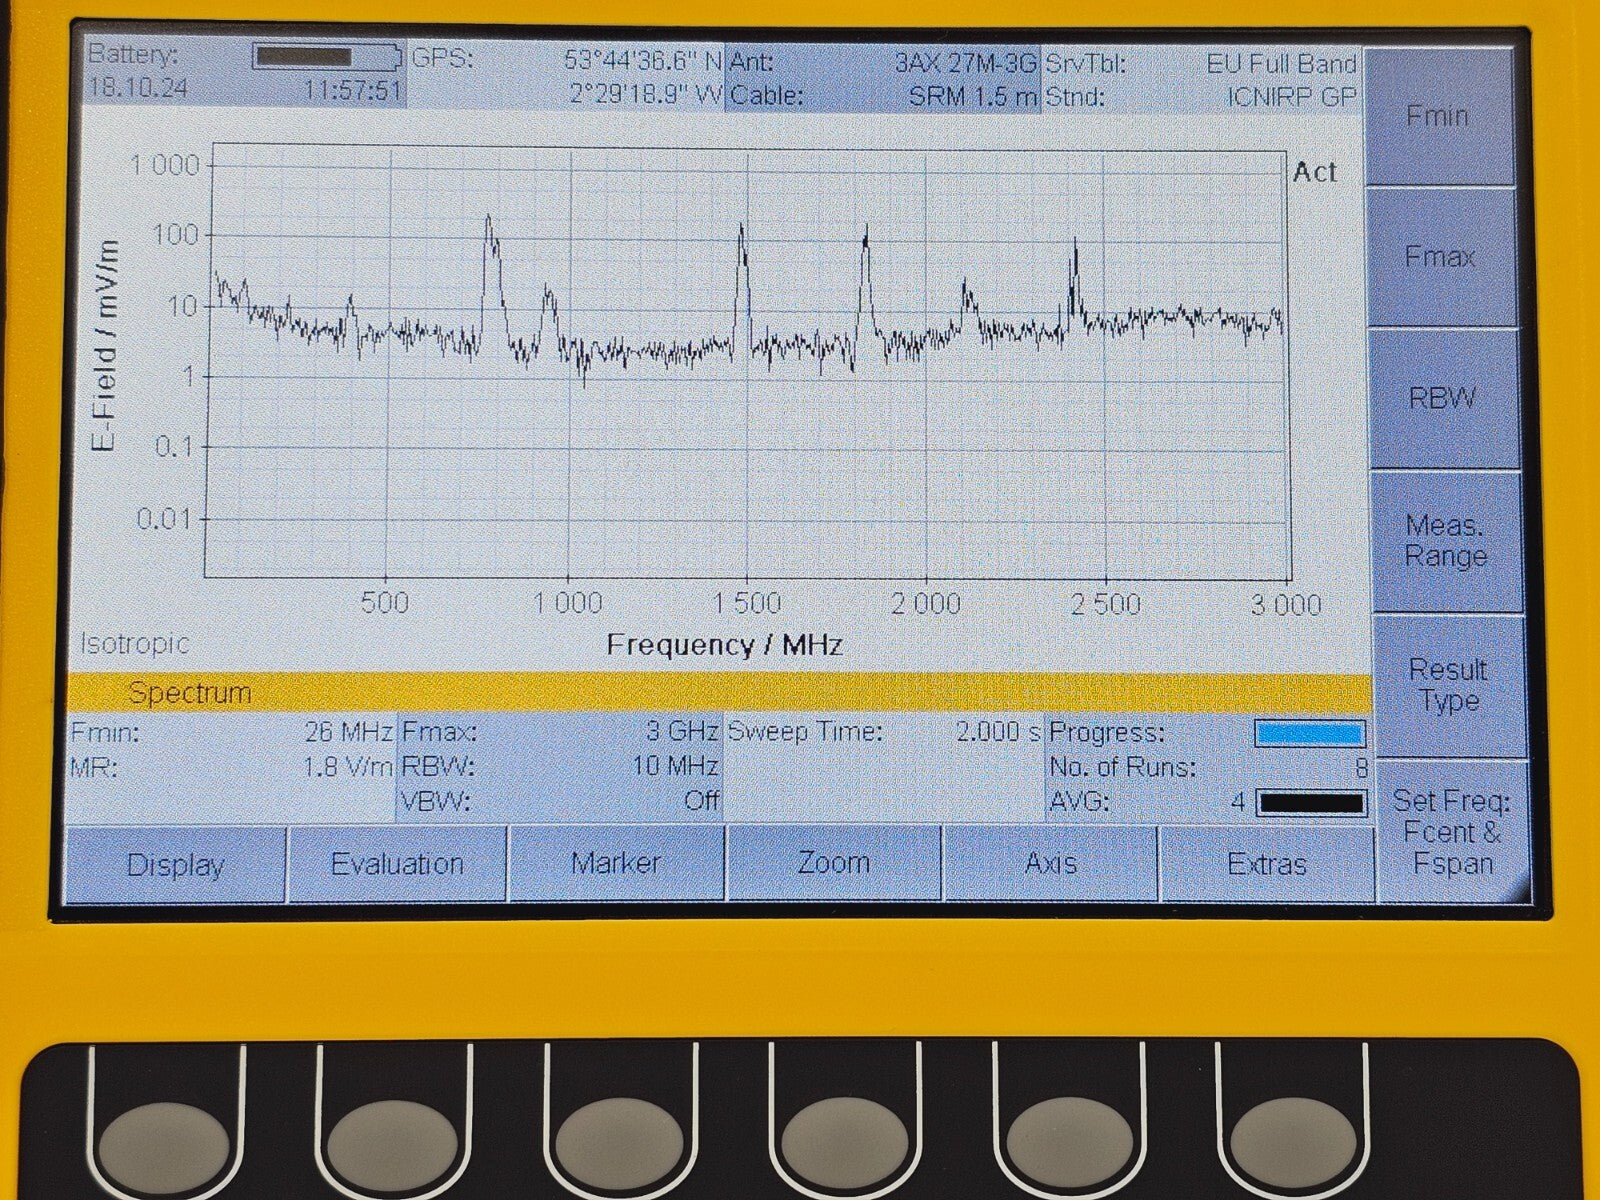Viewport: 1600px width, 1200px height.
Task: Click the battery level indicator
Action: 326,57
